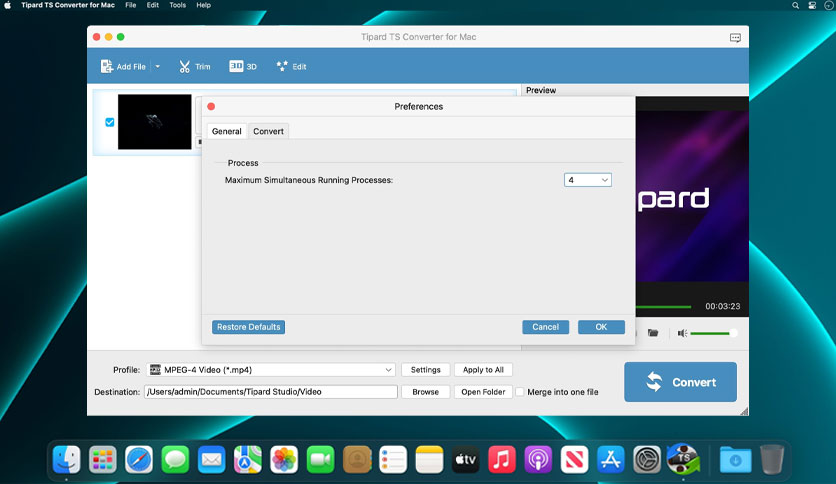Browse for a destination folder

[425, 392]
